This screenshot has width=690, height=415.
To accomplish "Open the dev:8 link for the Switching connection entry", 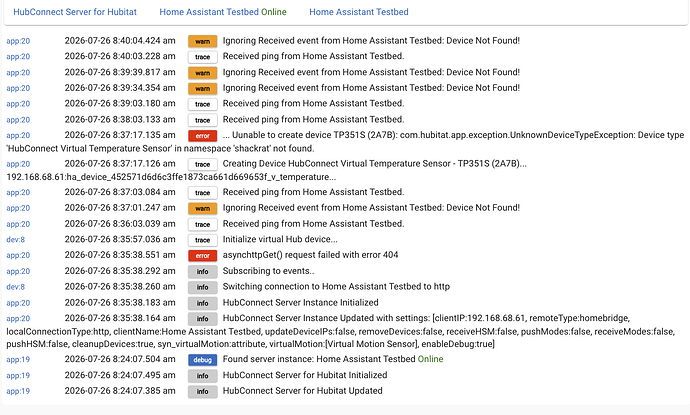I will point(15,287).
